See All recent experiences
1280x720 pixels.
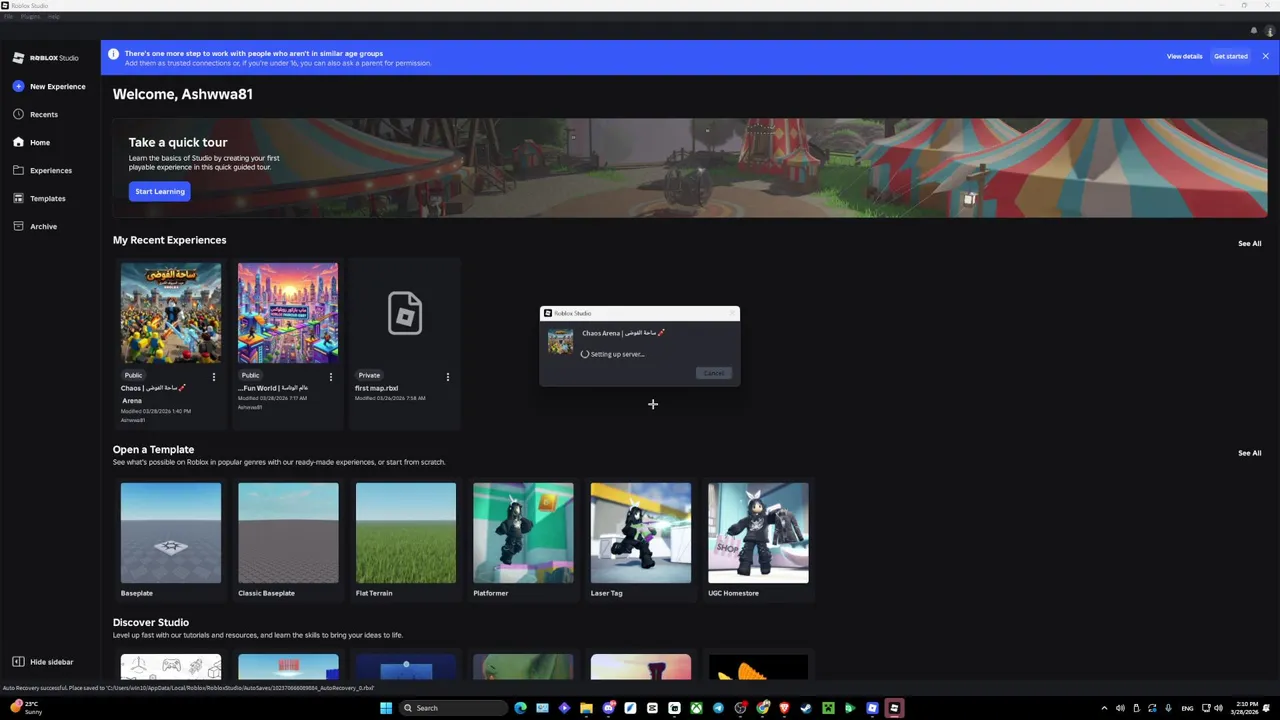1249,243
